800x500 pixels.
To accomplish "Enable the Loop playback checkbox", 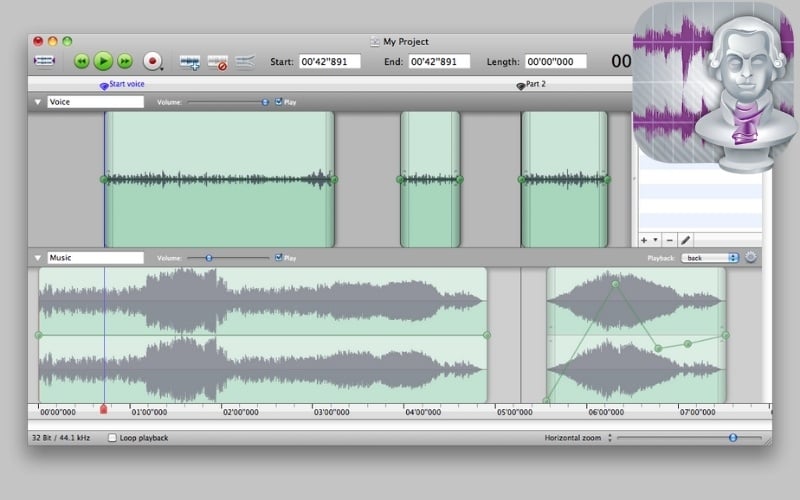I will (x=112, y=438).
